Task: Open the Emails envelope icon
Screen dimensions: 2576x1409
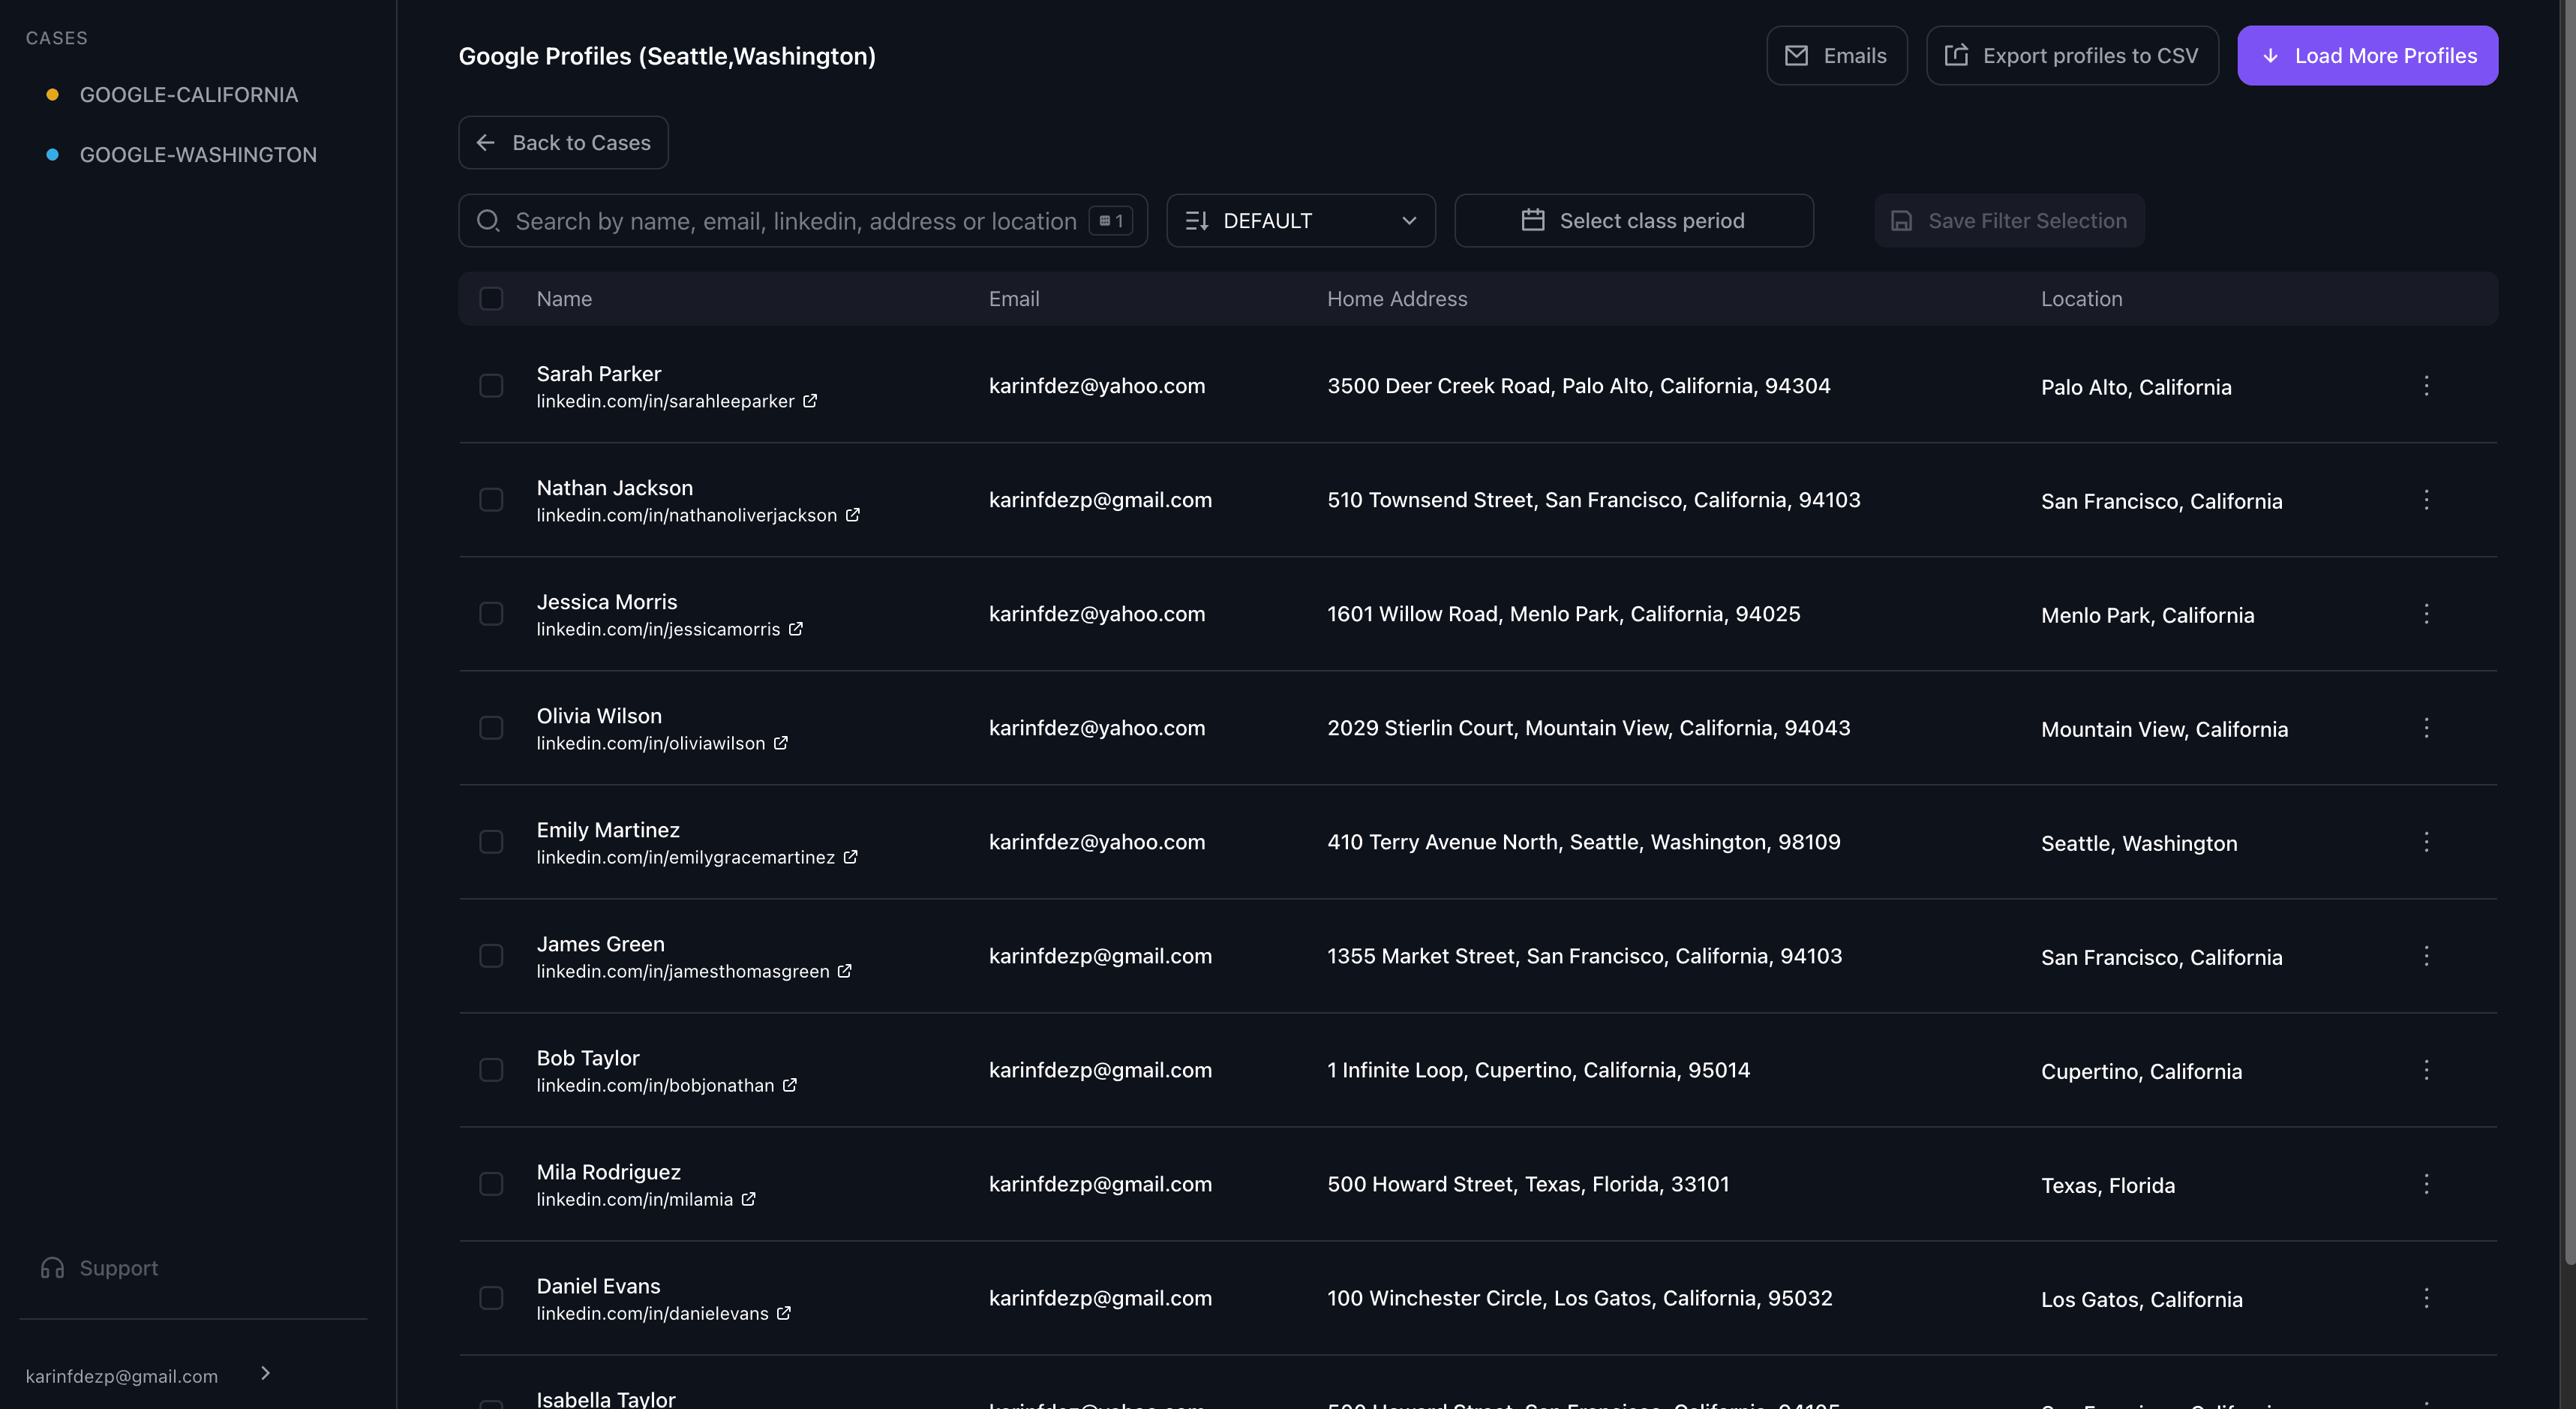Action: [1797, 55]
